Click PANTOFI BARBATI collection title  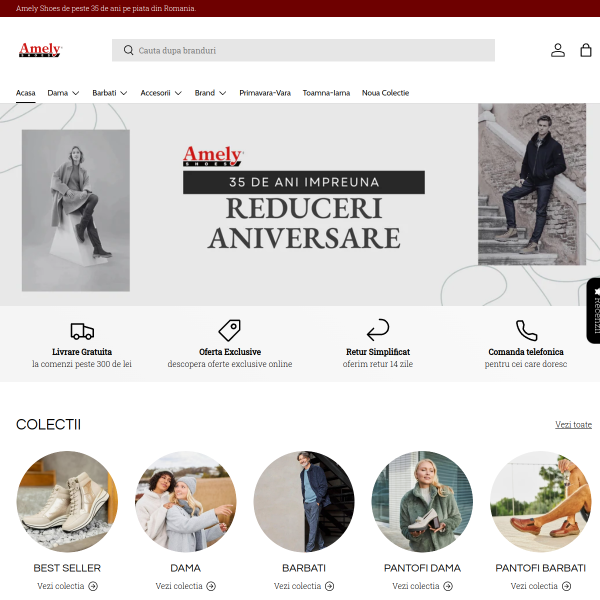coord(540,568)
